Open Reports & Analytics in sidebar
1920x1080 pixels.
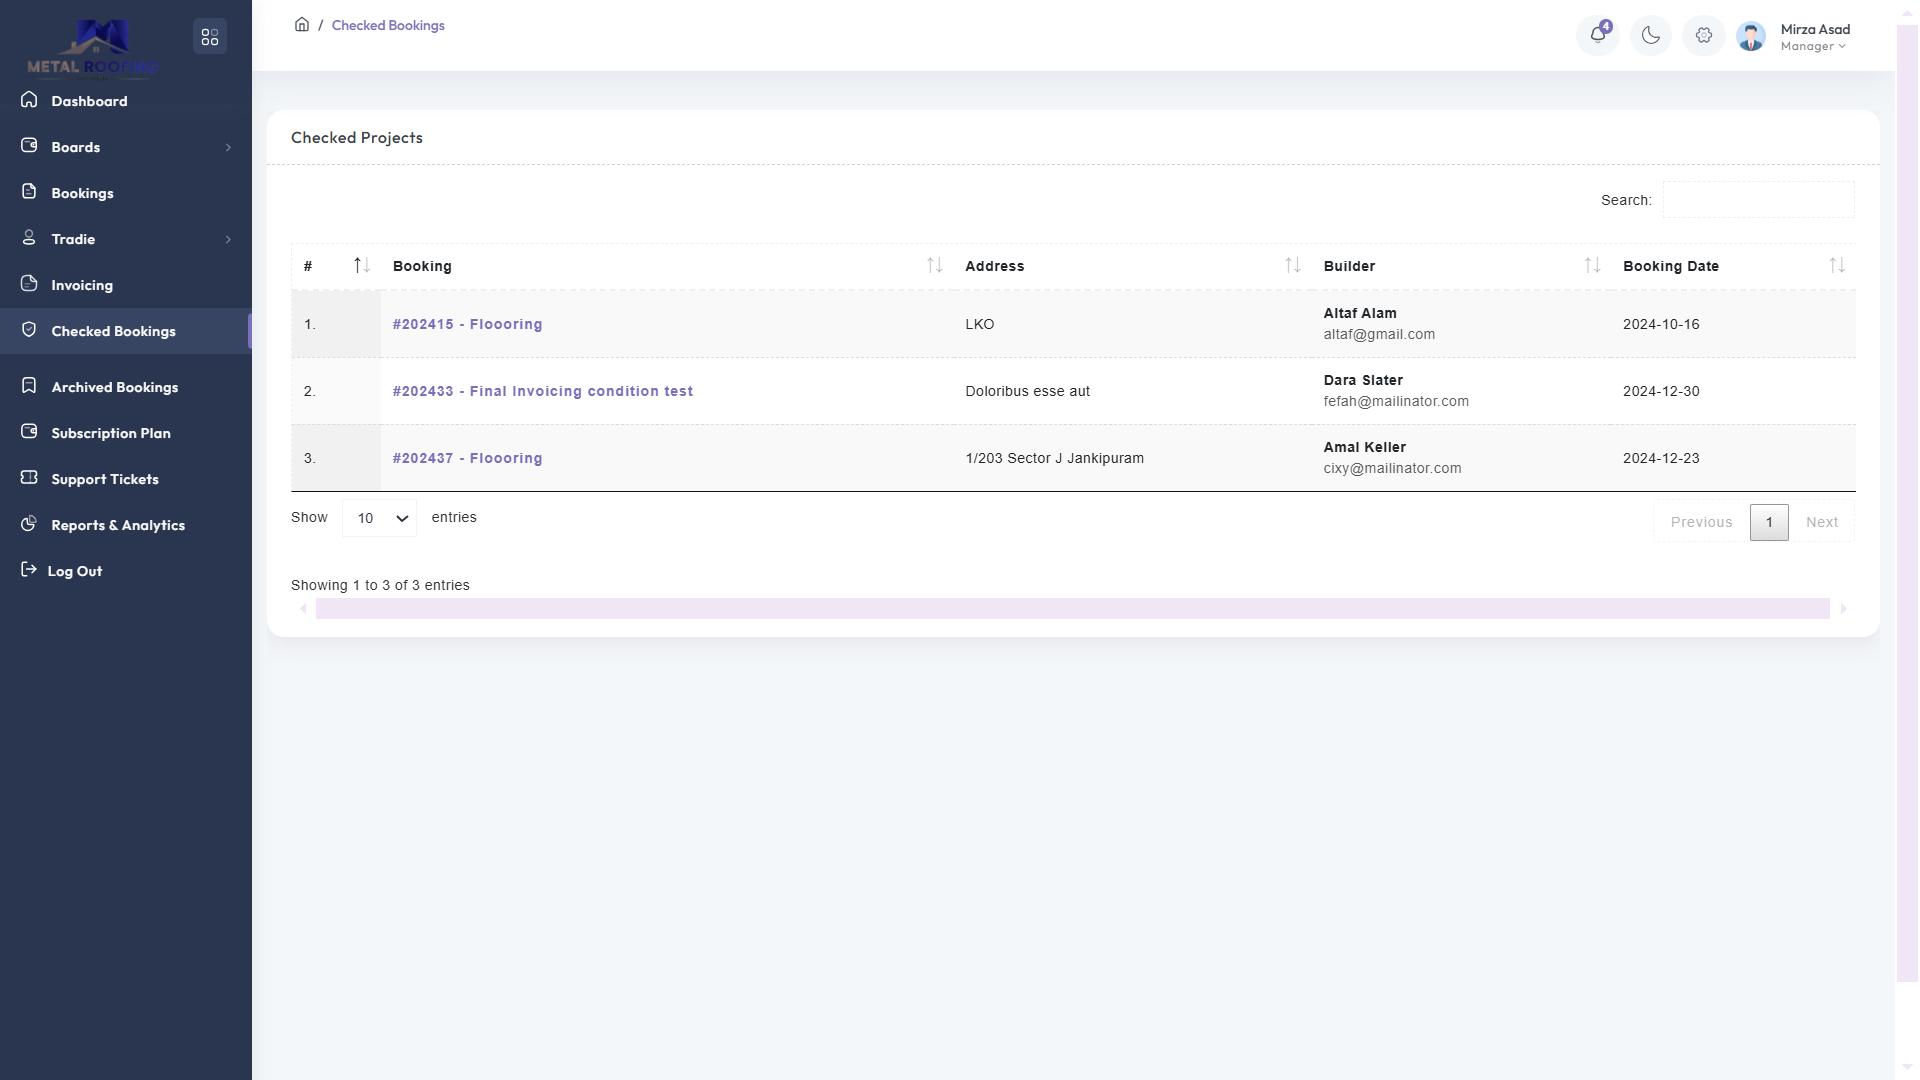point(117,525)
